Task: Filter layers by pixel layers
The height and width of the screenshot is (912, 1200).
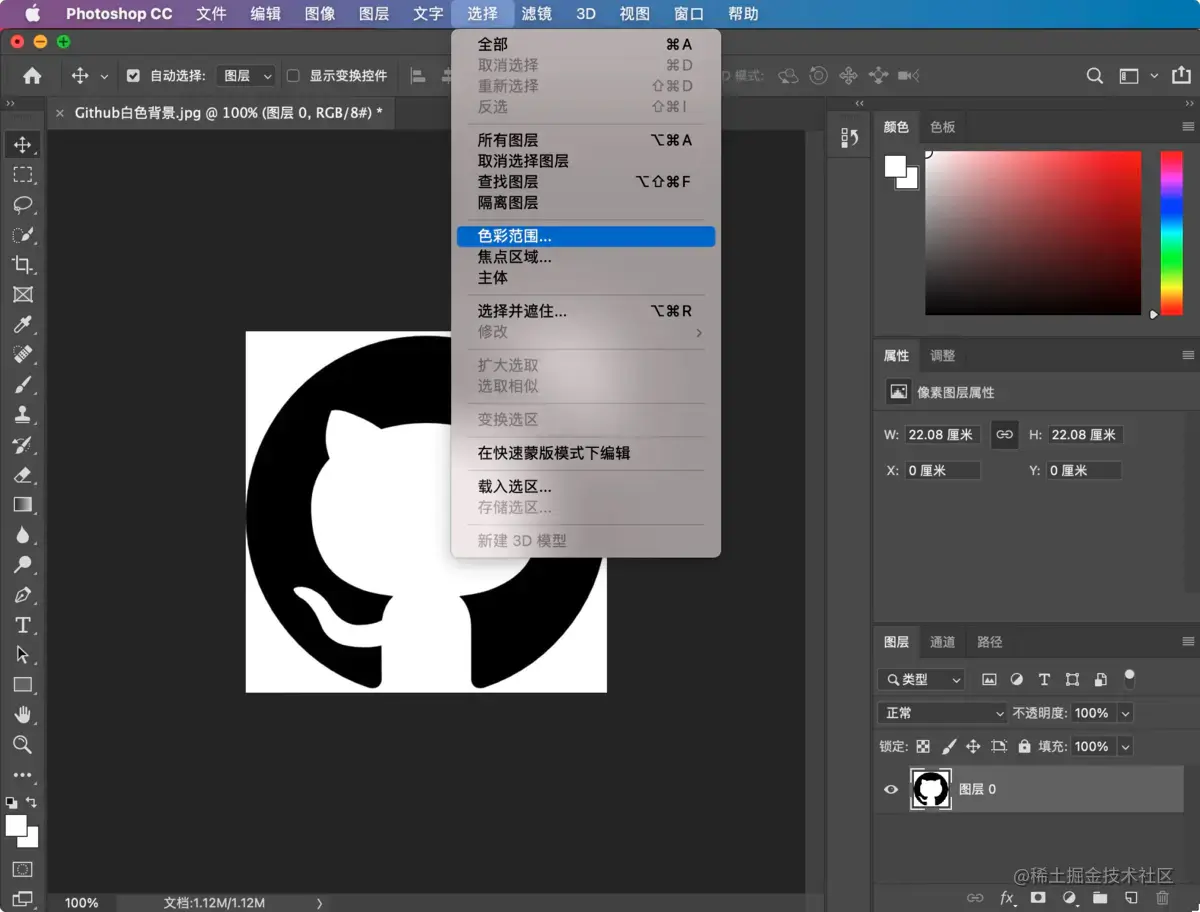Action: coord(989,680)
